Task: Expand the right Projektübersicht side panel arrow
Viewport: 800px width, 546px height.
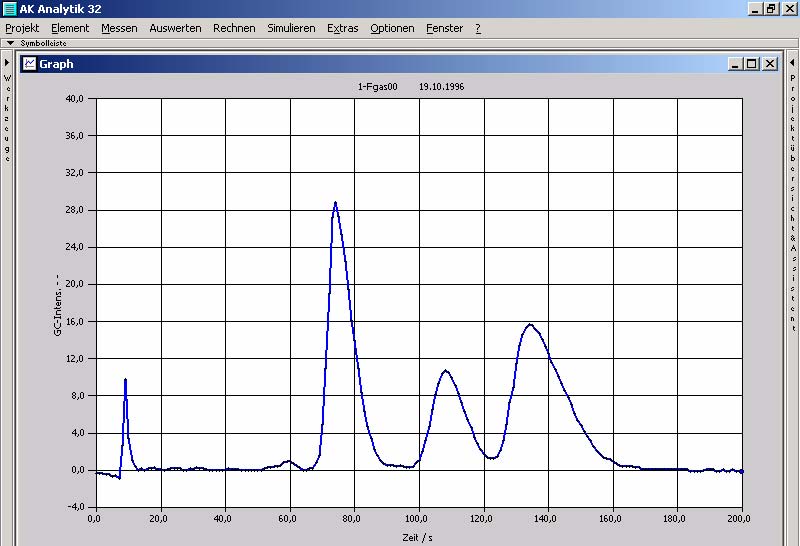Action: tap(792, 63)
